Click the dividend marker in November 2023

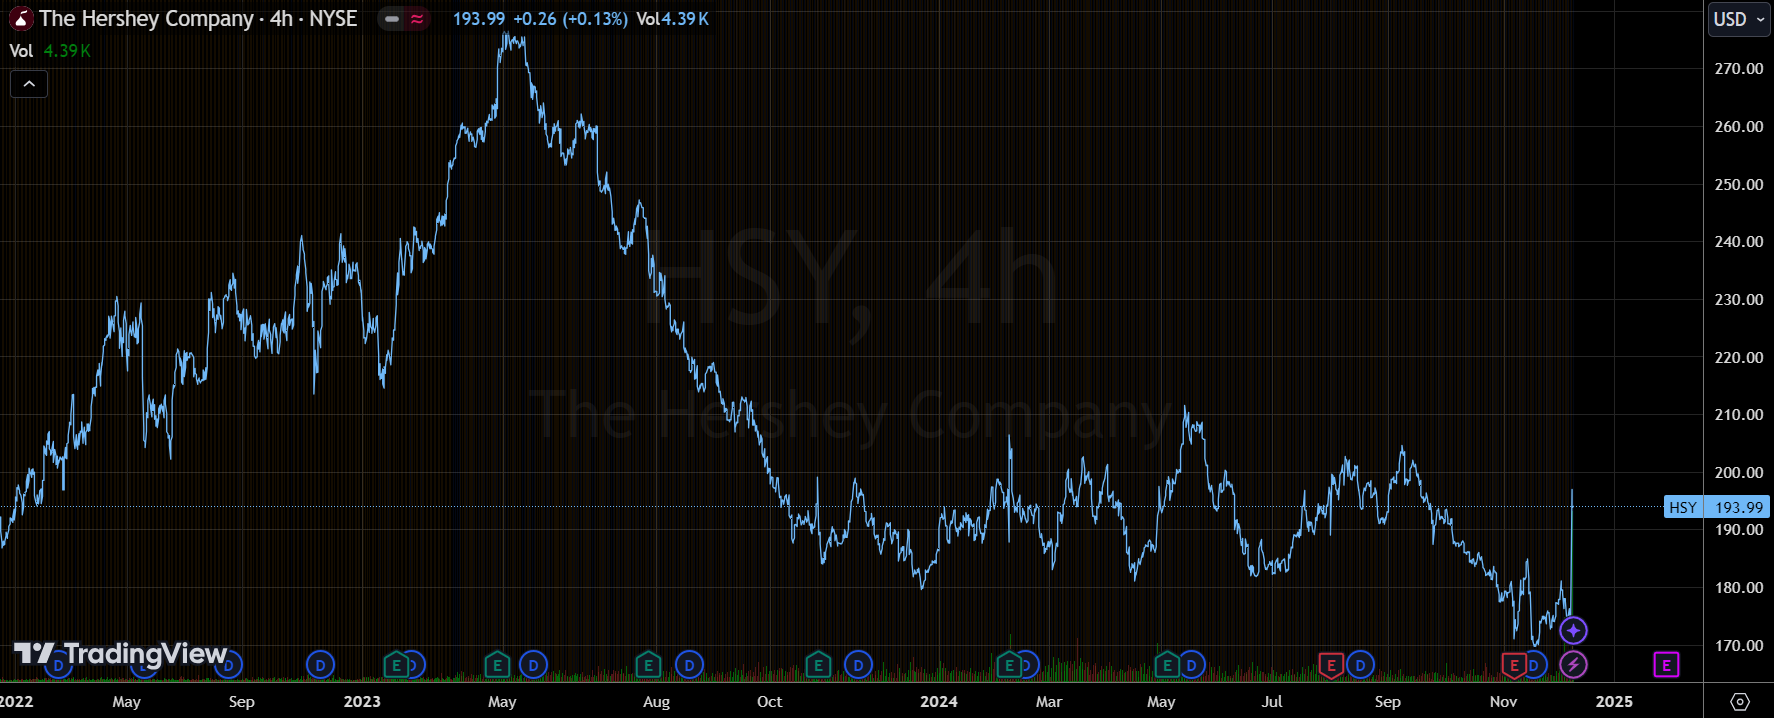(x=858, y=664)
